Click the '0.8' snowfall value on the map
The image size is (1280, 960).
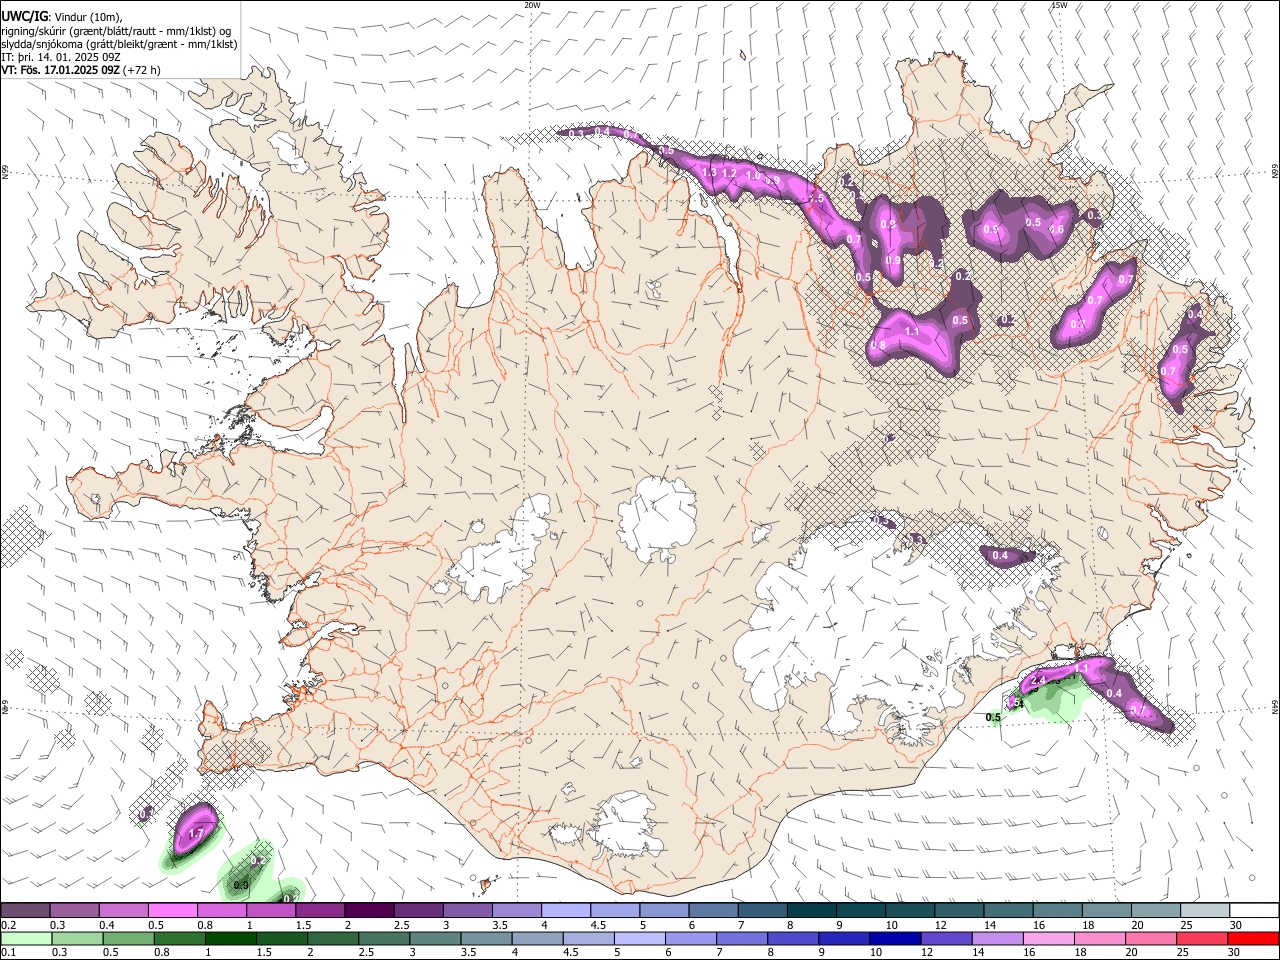(879, 345)
